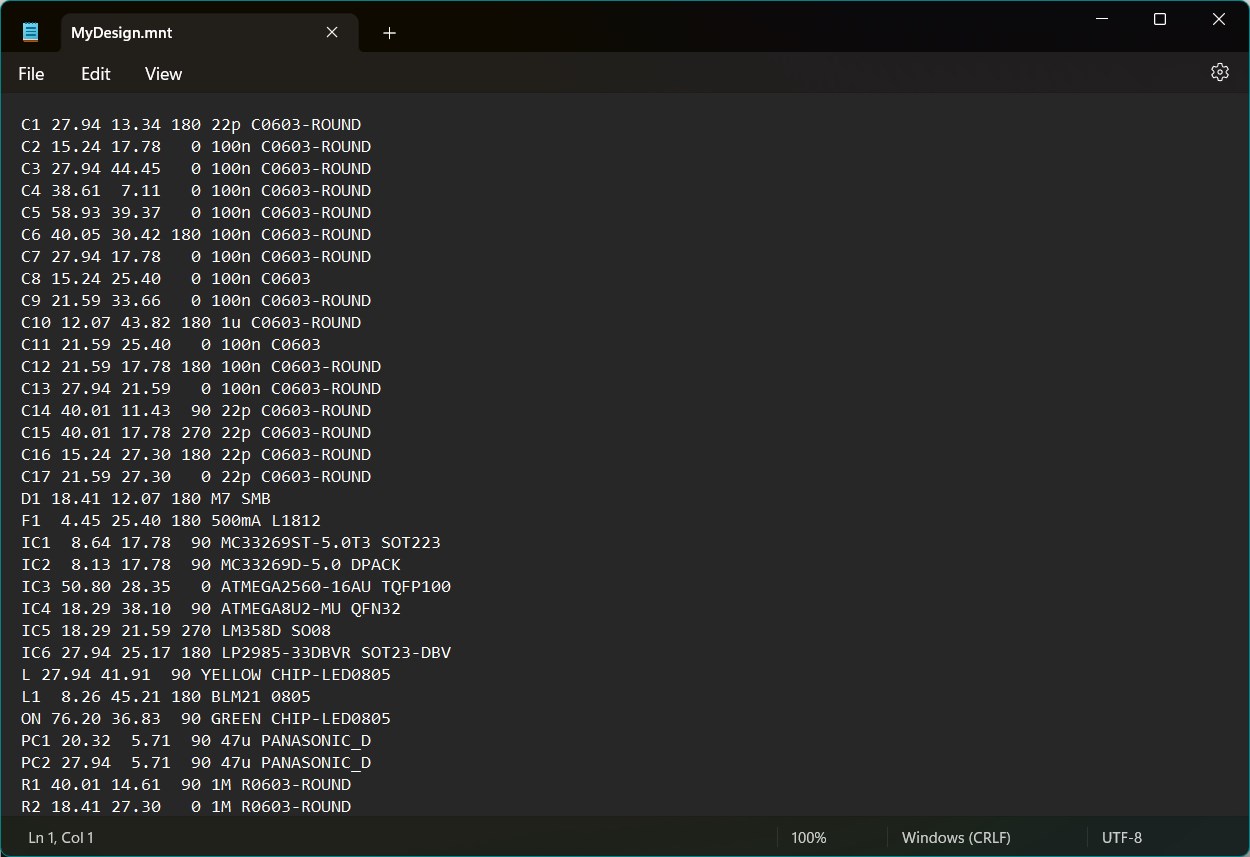Viewport: 1250px width, 857px height.
Task: Click the IC5 LM358D SO08 line
Action: (176, 631)
